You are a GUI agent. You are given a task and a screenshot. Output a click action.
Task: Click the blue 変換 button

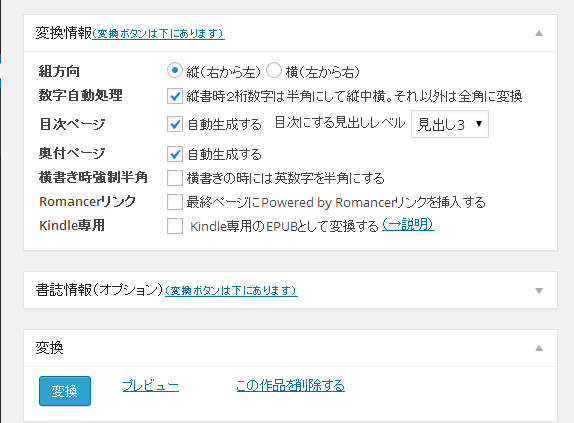click(x=65, y=391)
